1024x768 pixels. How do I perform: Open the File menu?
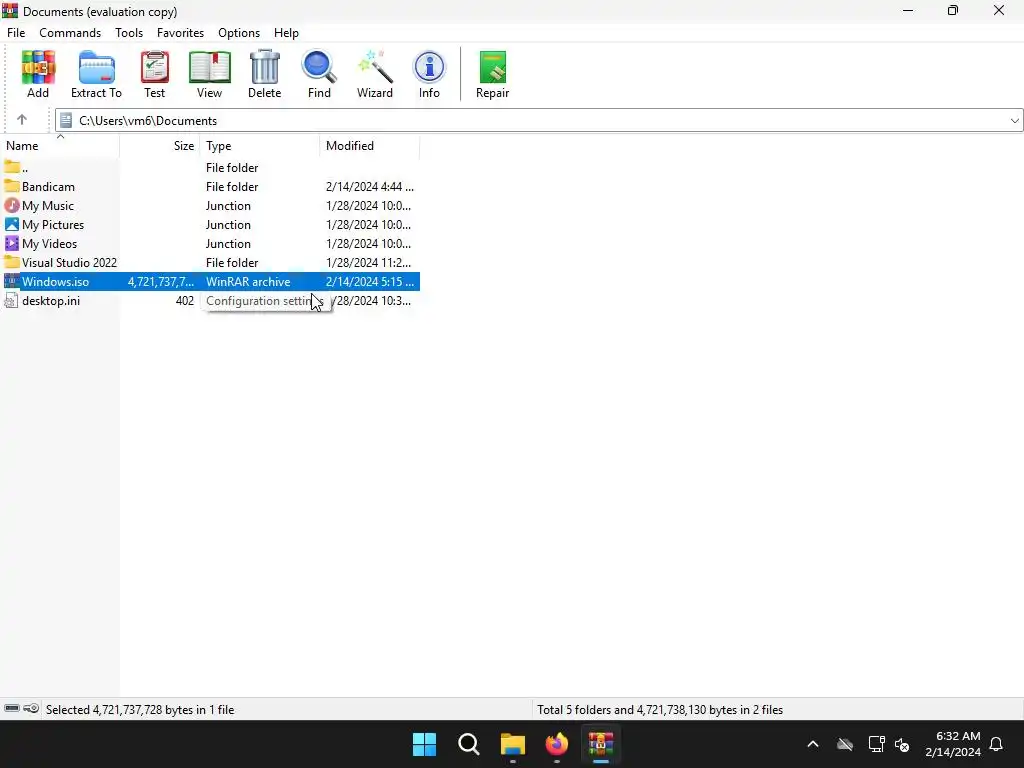point(16,33)
